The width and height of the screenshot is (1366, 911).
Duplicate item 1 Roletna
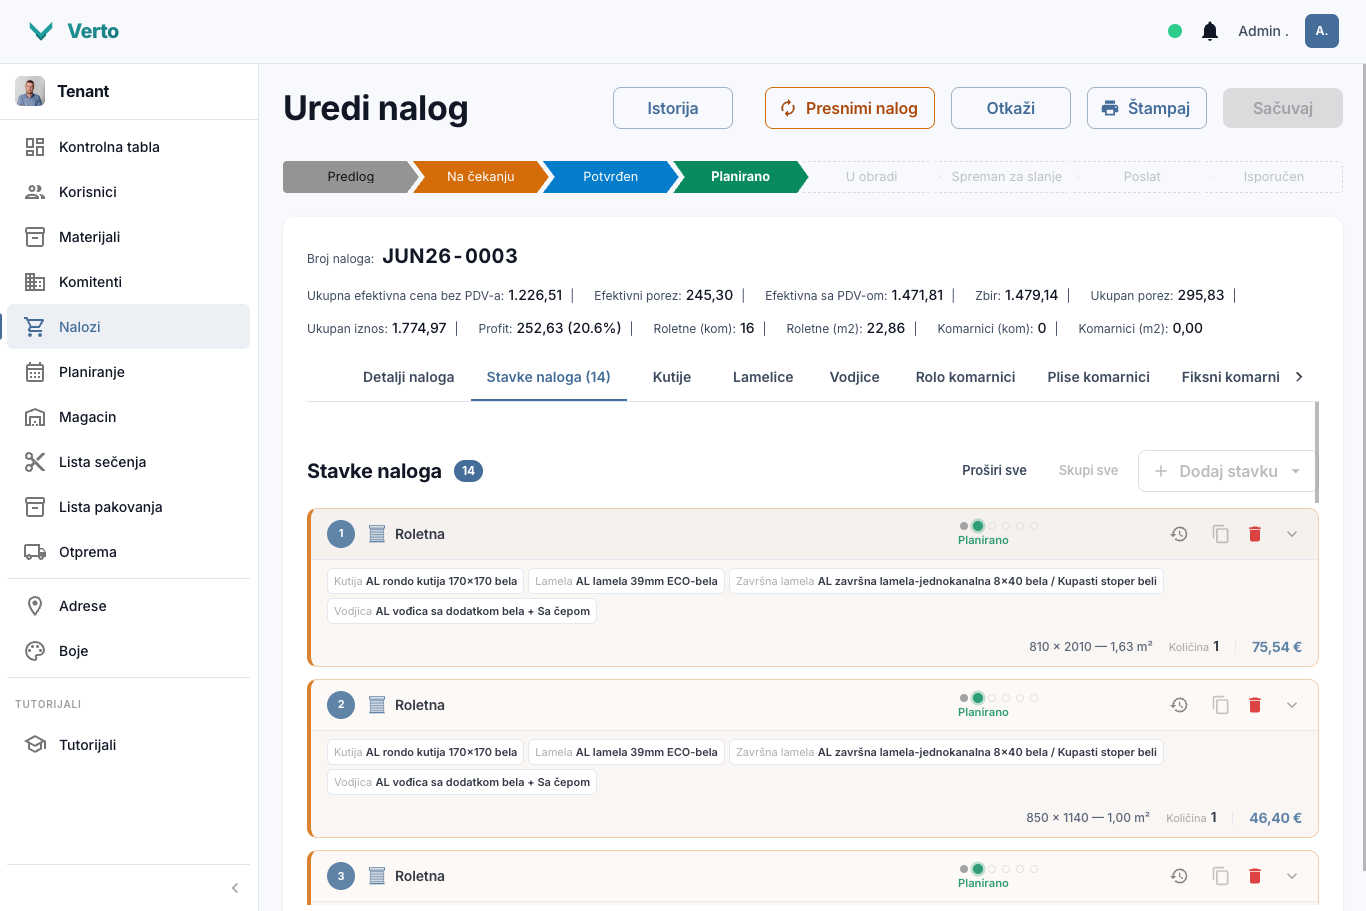point(1220,534)
